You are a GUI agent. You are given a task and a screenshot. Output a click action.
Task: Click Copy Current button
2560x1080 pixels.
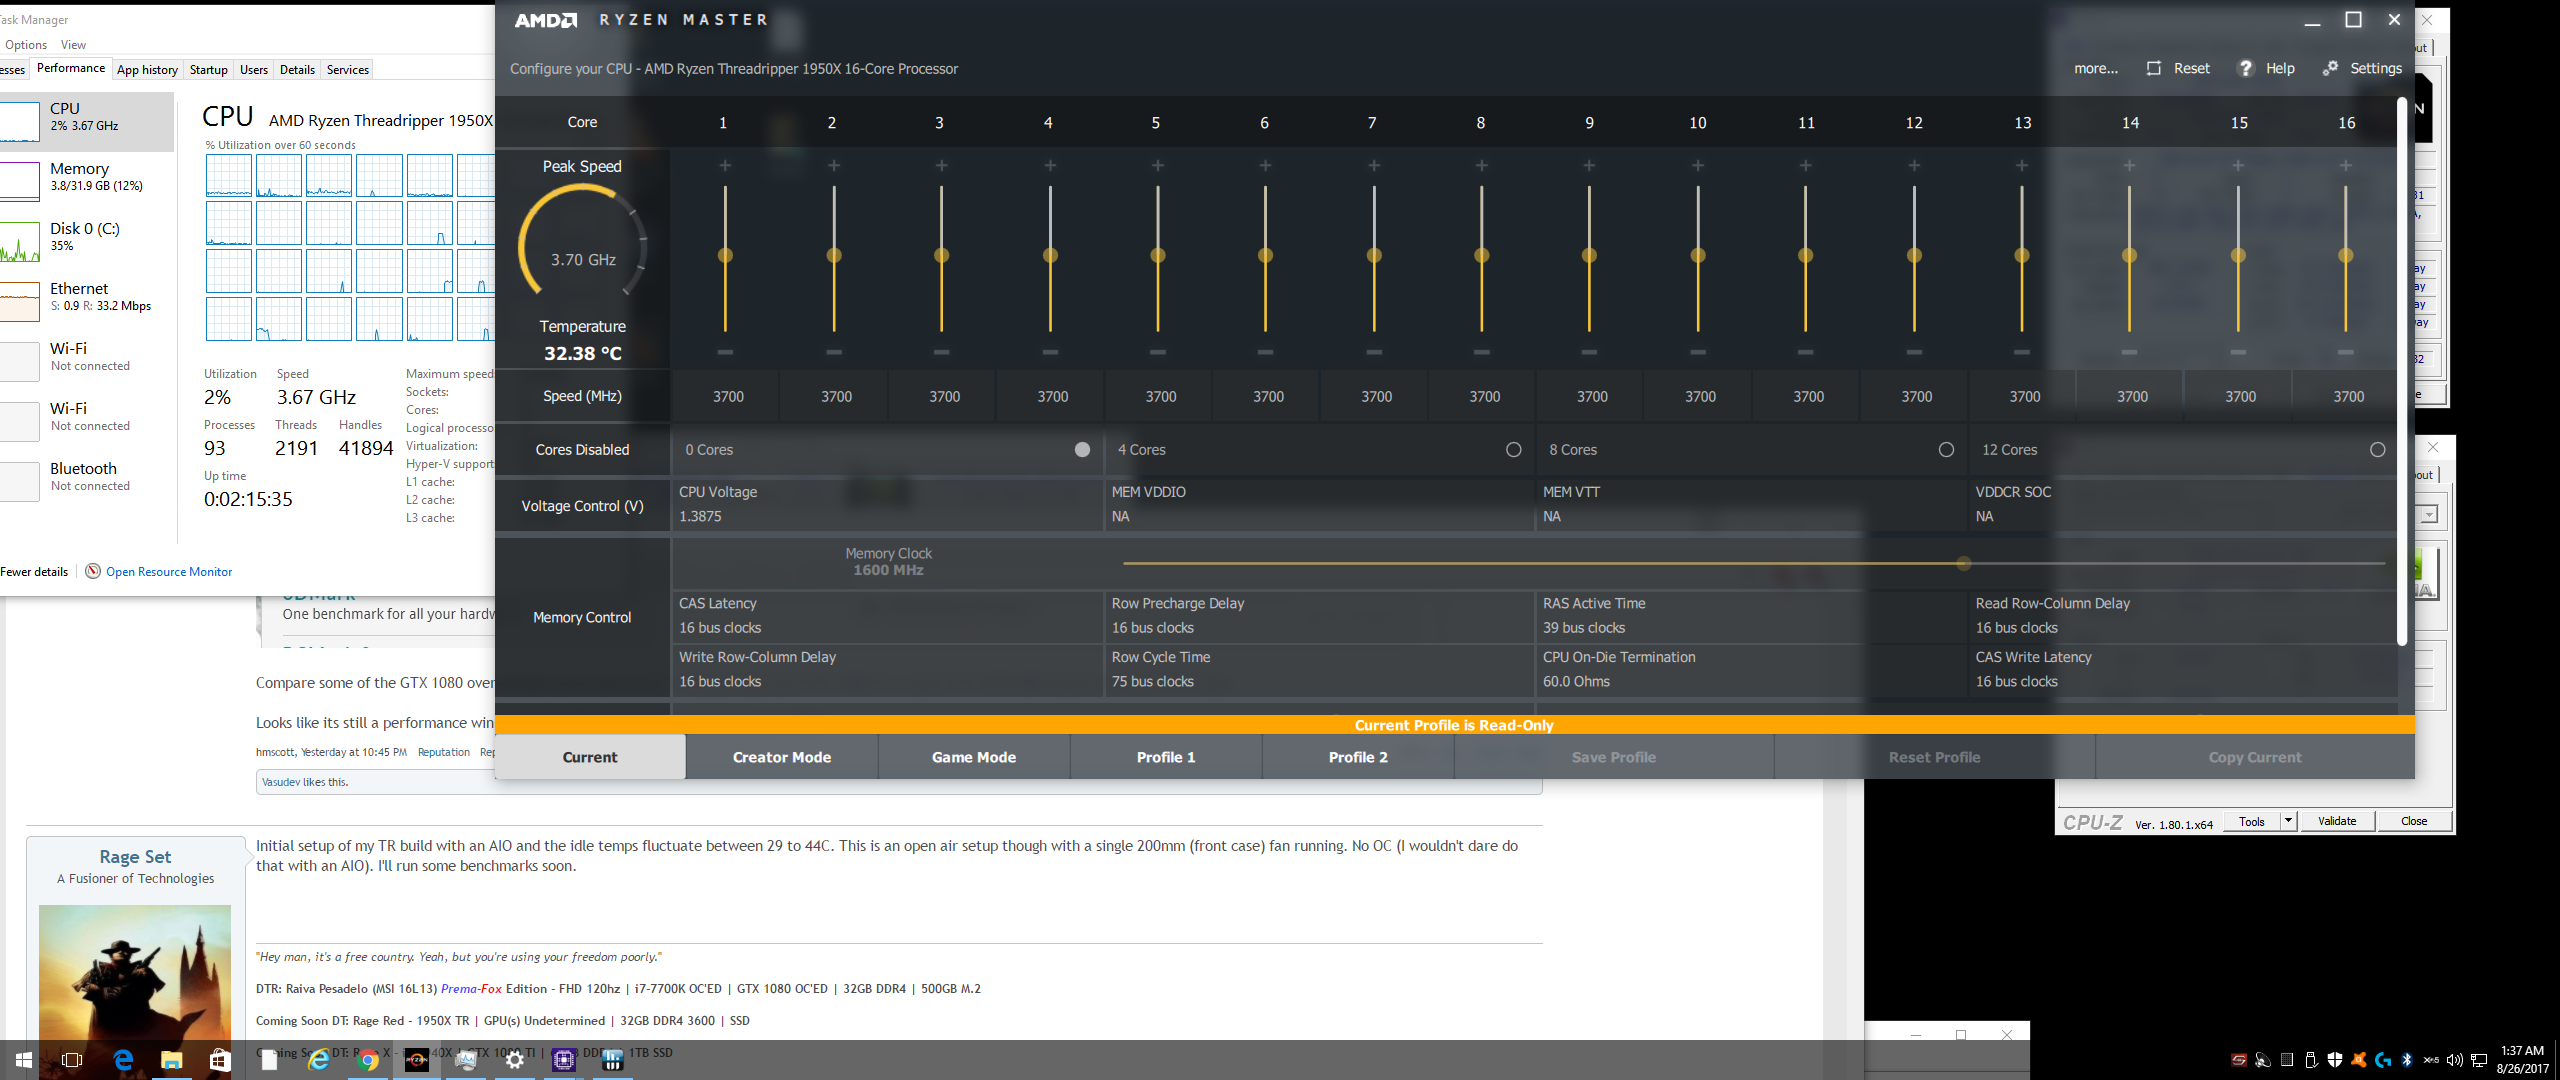2255,757
